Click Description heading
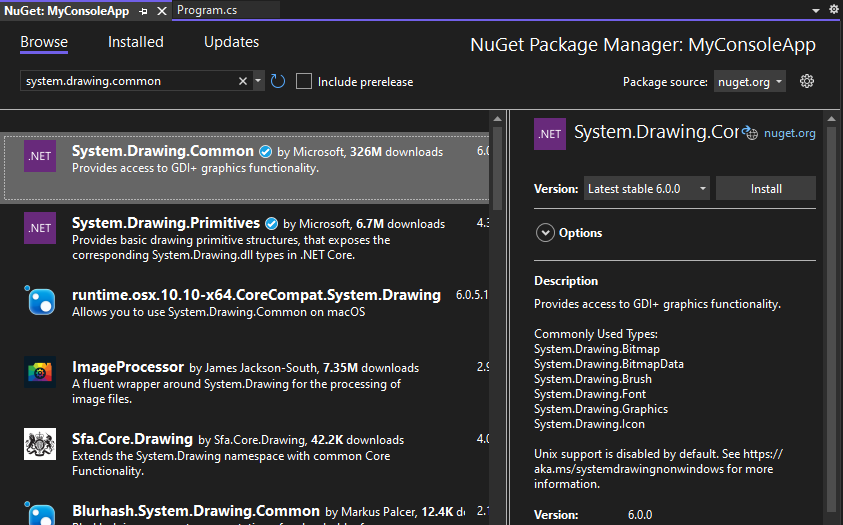Screen dimensions: 843x525 [566, 281]
